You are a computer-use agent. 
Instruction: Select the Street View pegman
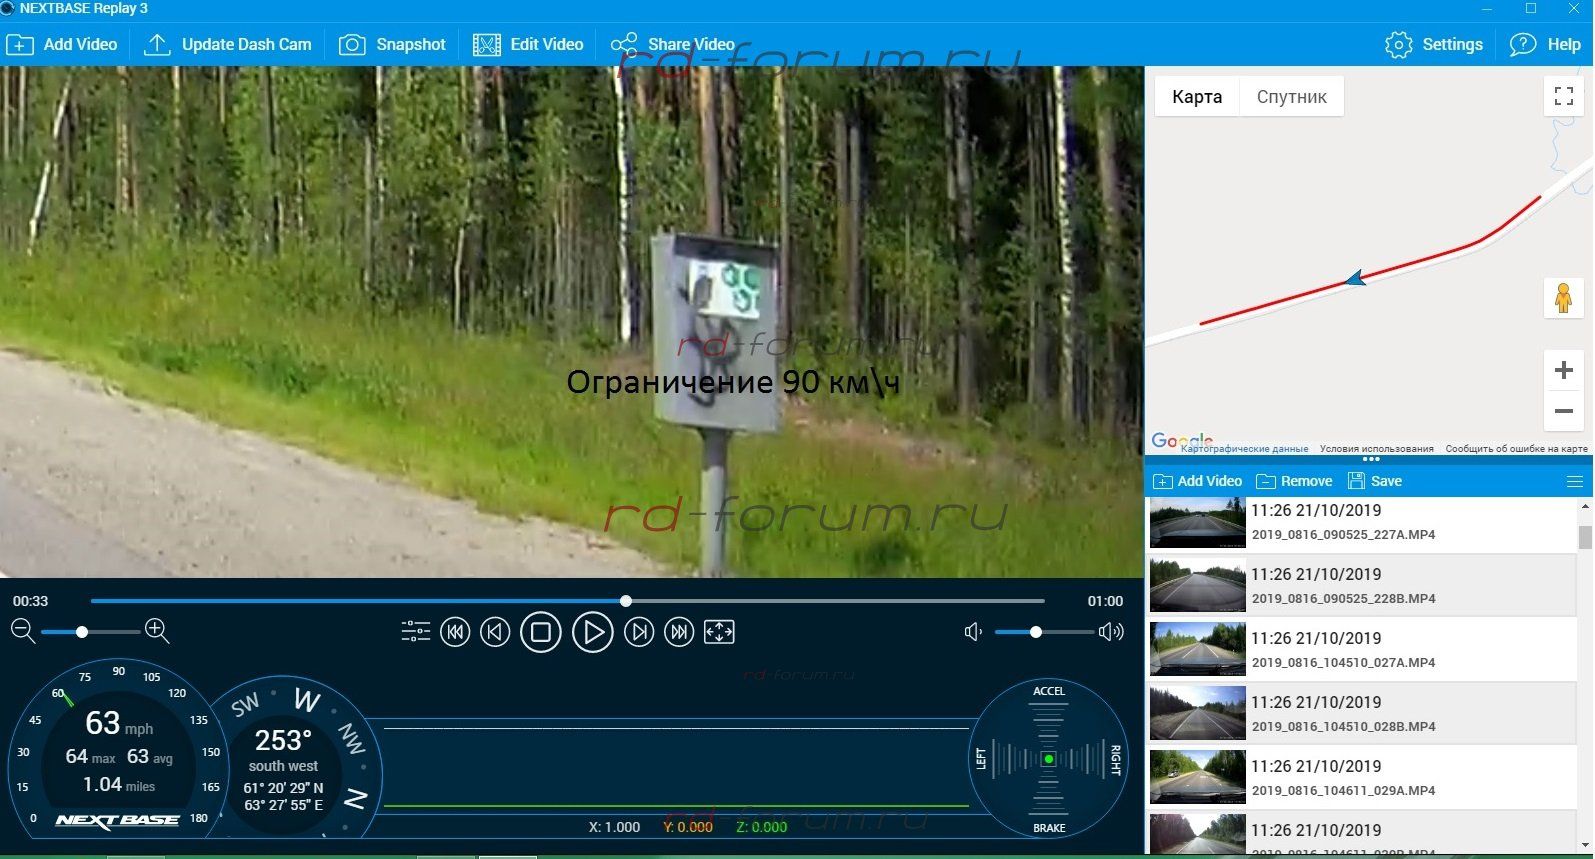tap(1564, 298)
